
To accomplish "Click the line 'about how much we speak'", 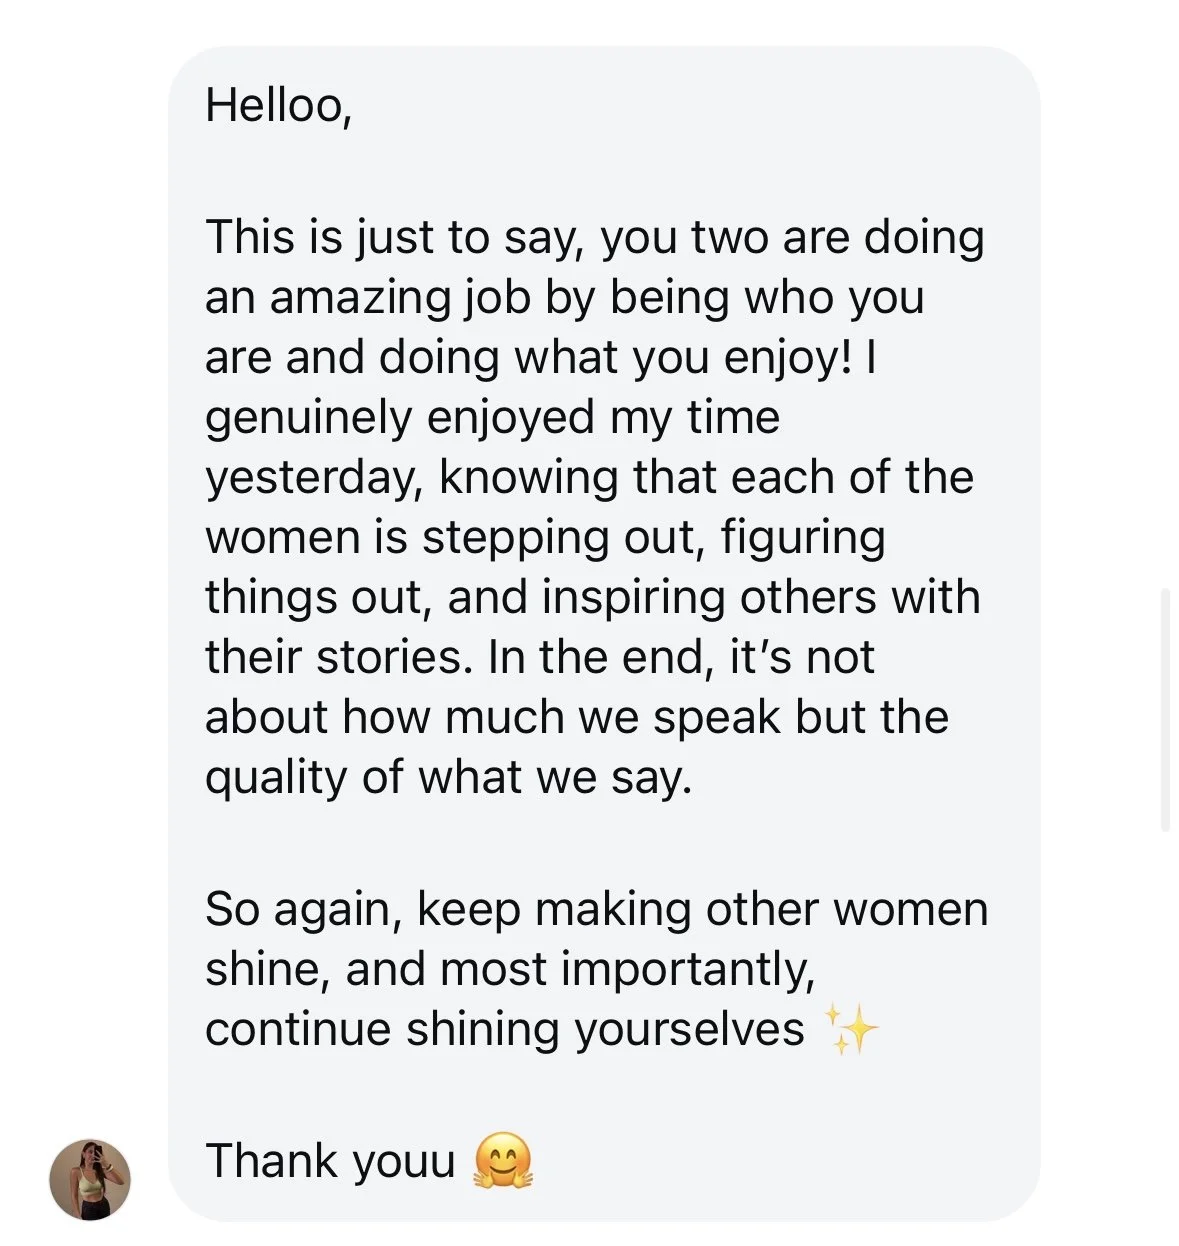I will tap(577, 717).
